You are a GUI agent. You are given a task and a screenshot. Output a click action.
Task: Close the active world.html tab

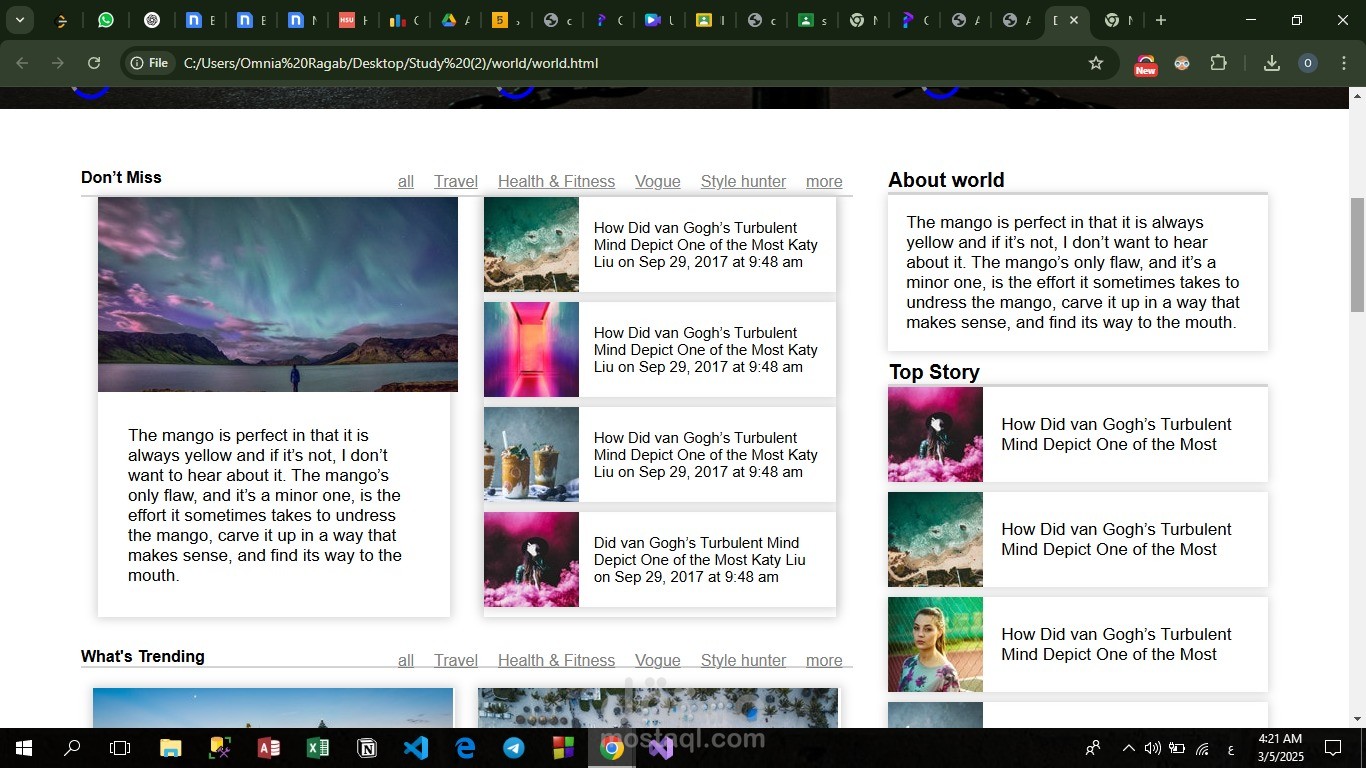click(x=1074, y=20)
